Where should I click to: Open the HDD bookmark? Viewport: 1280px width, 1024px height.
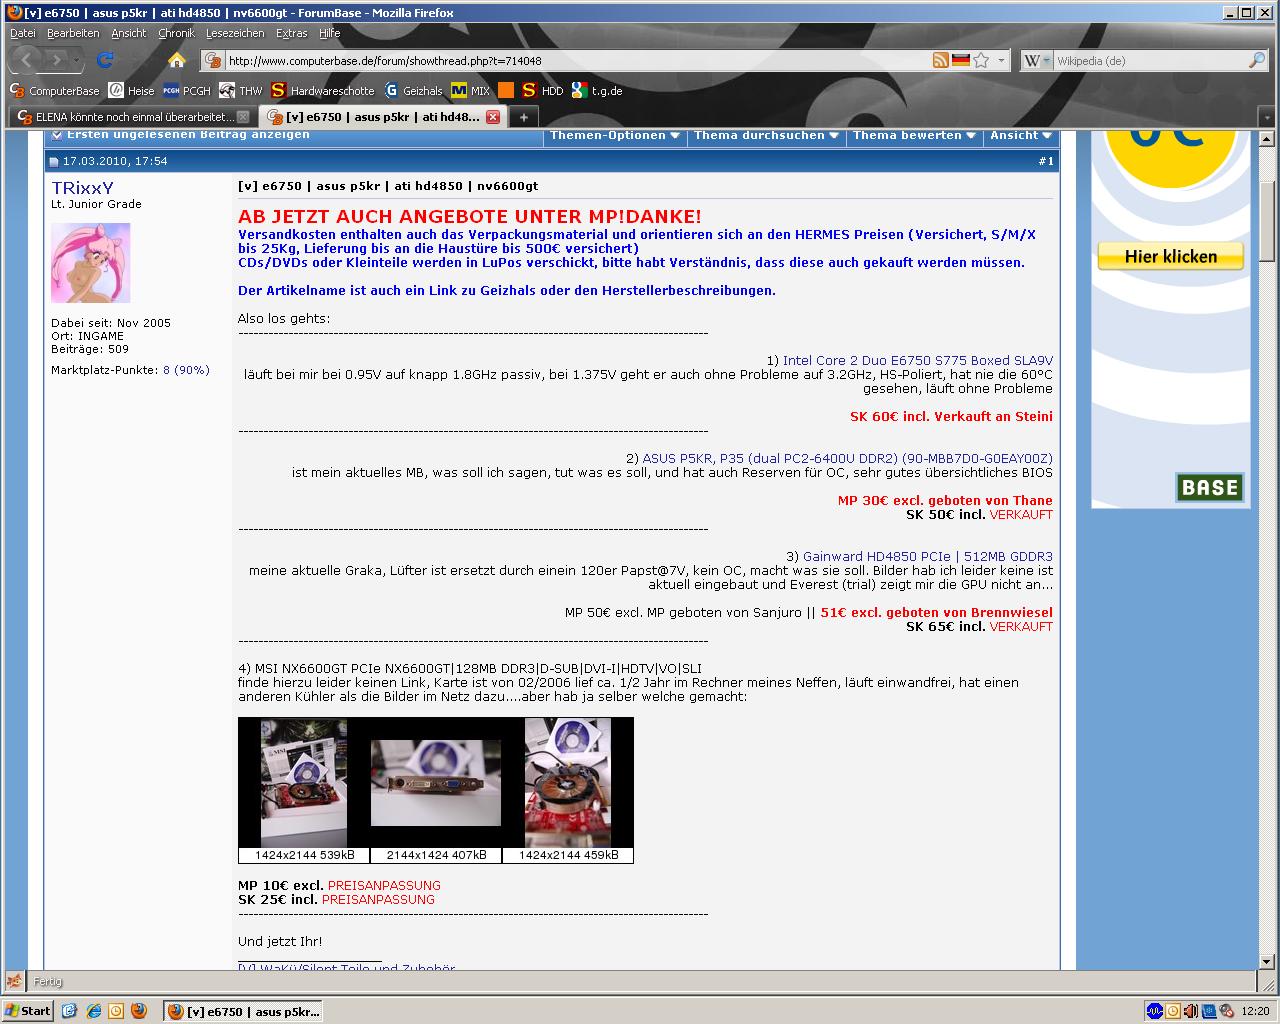point(542,91)
